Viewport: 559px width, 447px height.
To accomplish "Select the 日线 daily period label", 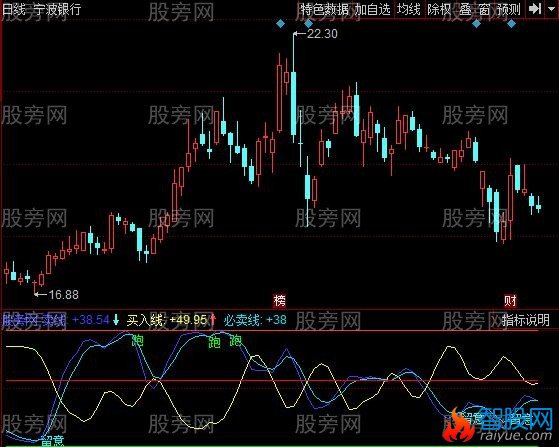I will pyautogui.click(x=14, y=9).
